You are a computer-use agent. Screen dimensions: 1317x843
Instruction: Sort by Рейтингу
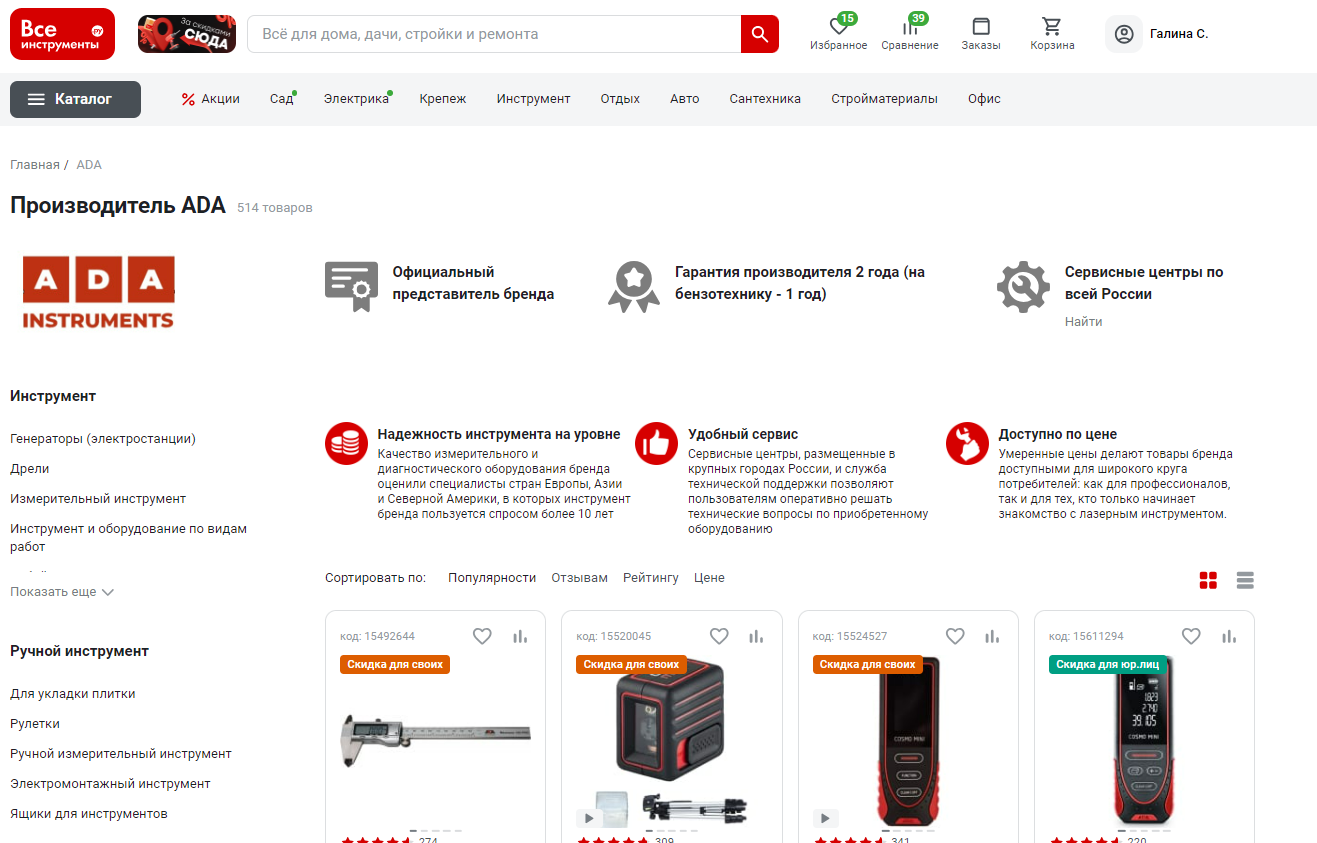tap(651, 578)
